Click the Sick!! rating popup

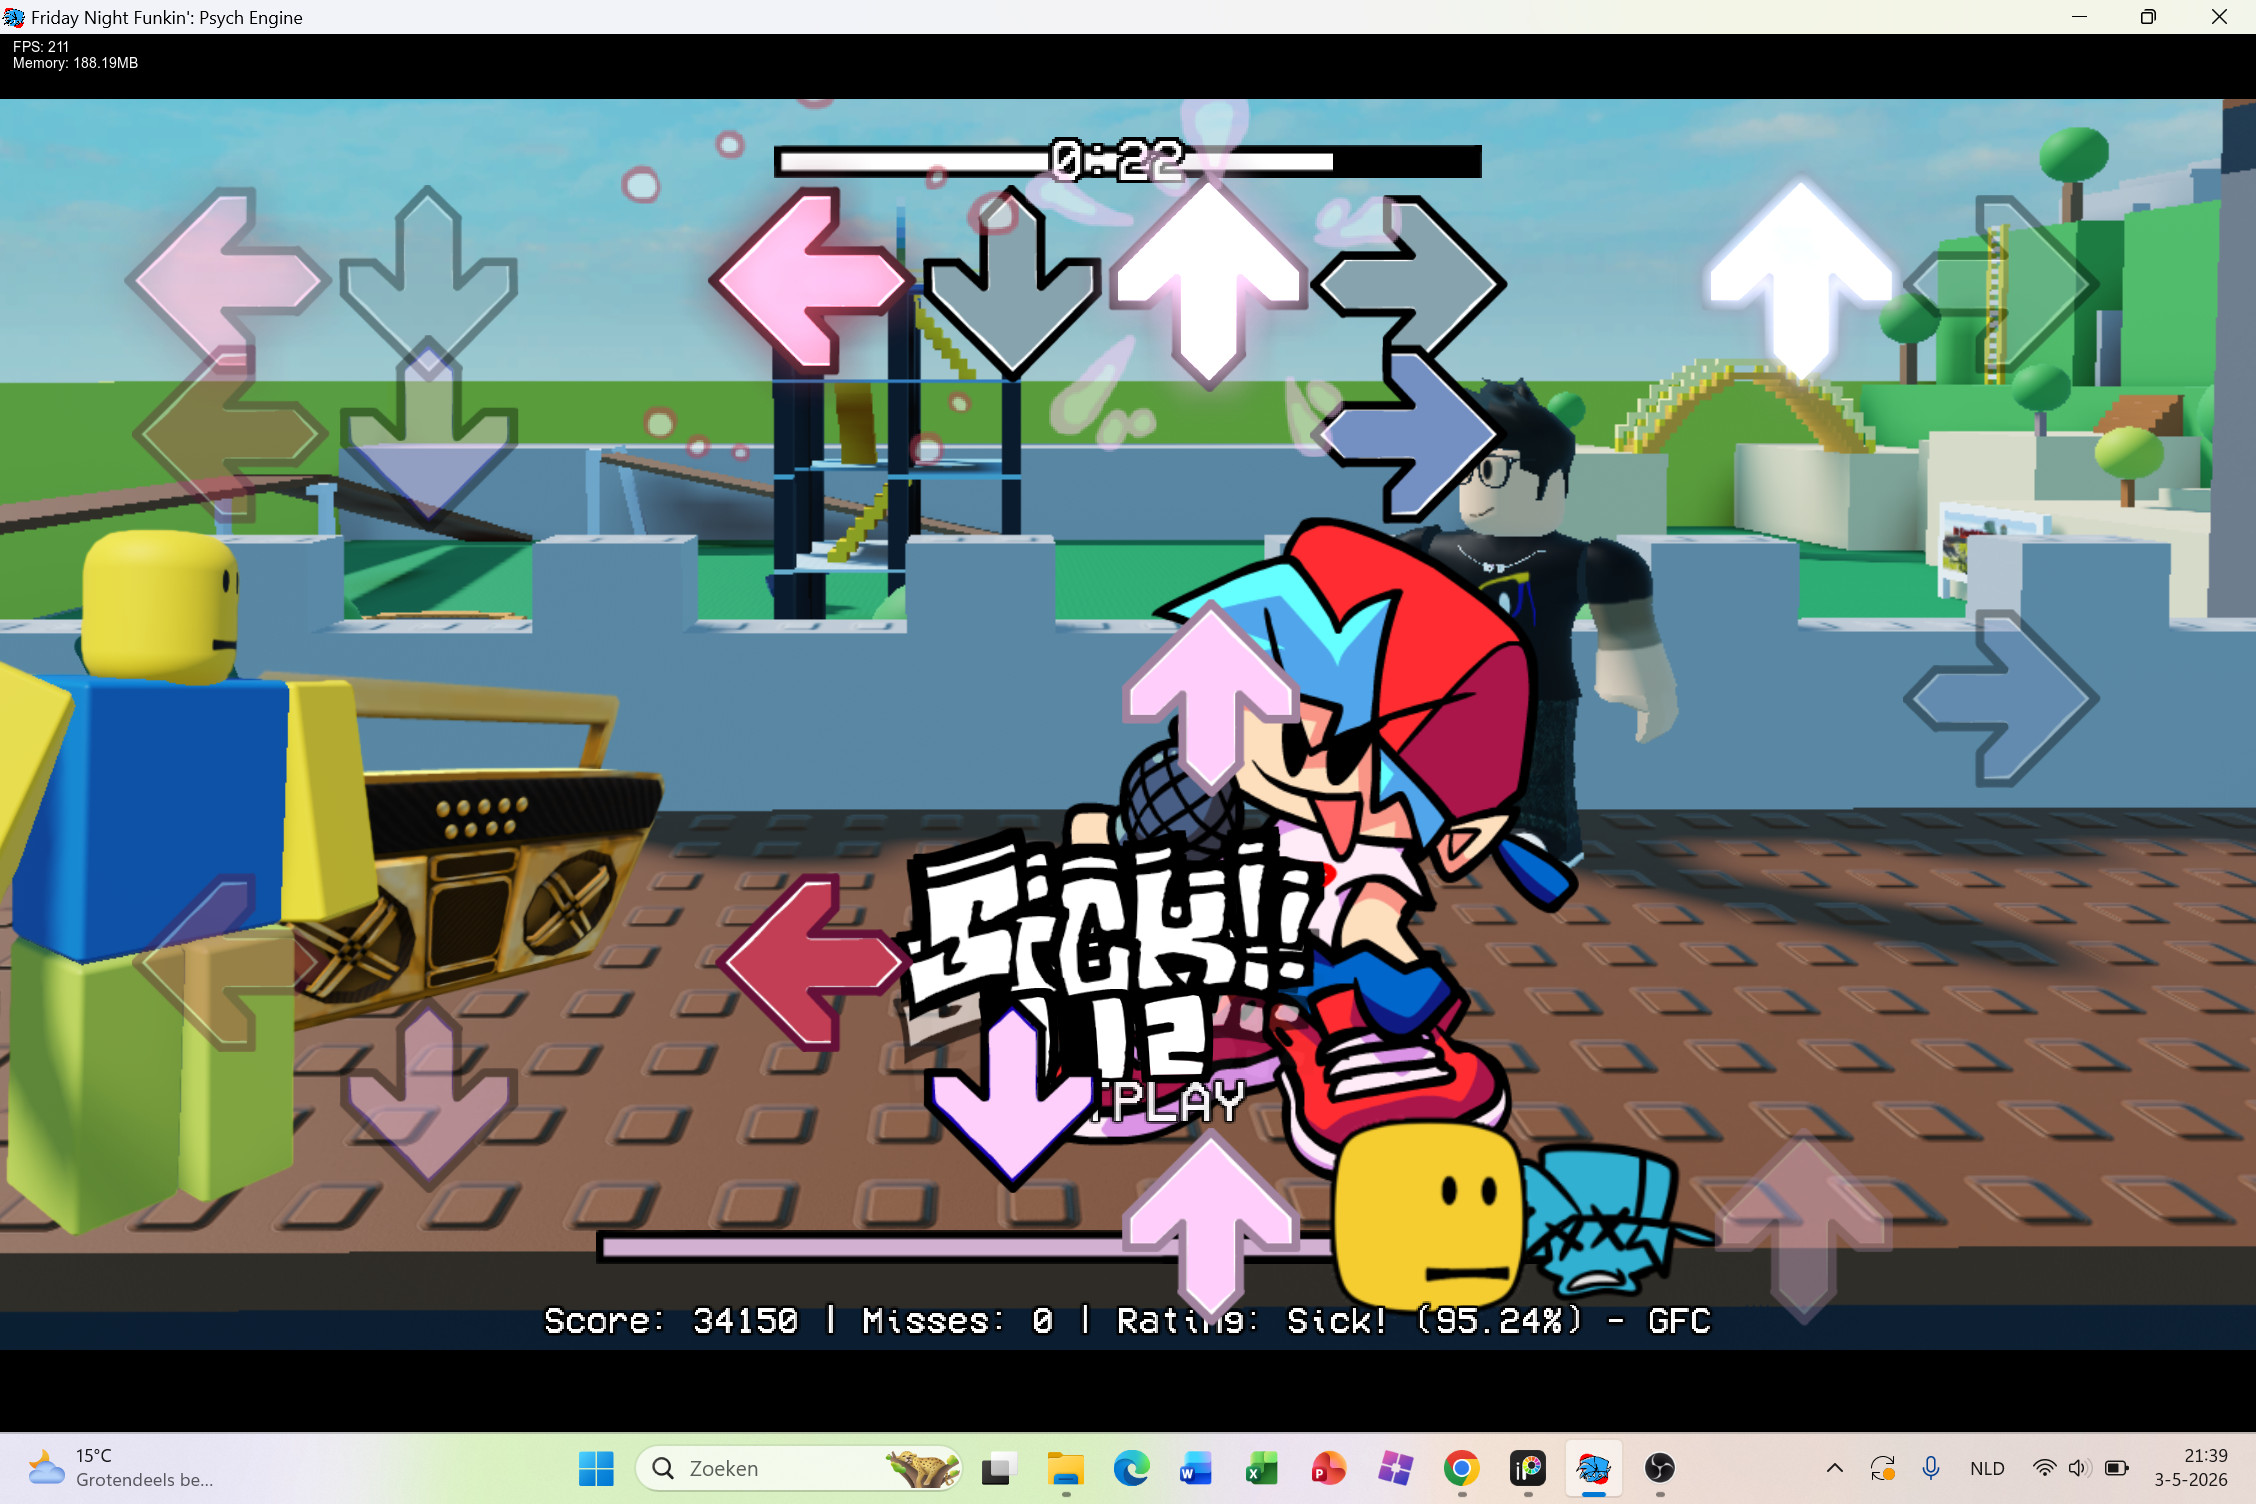click(1112, 925)
